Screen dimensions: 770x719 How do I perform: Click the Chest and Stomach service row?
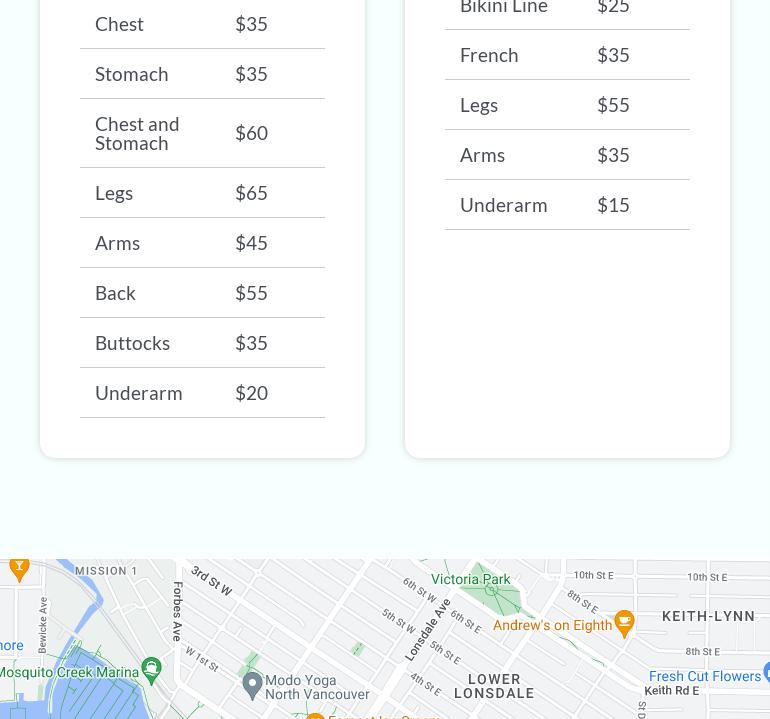tap(202, 133)
